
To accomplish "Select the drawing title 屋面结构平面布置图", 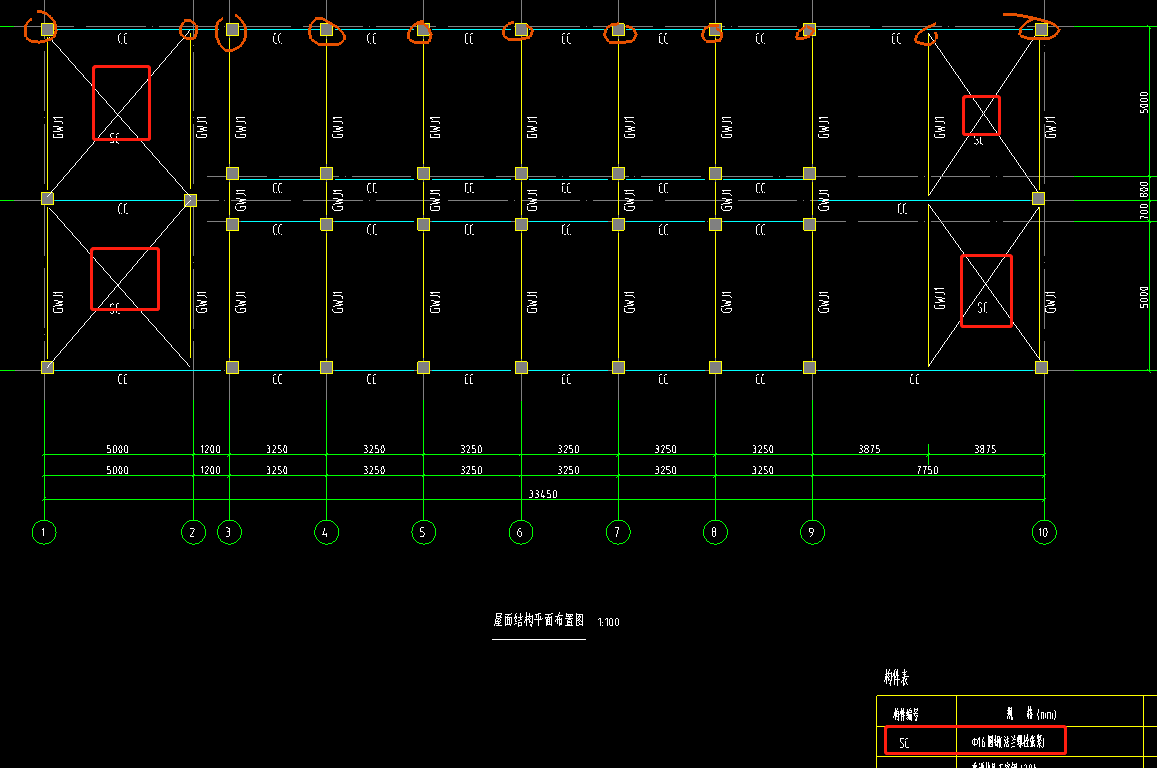I will click(x=539, y=620).
